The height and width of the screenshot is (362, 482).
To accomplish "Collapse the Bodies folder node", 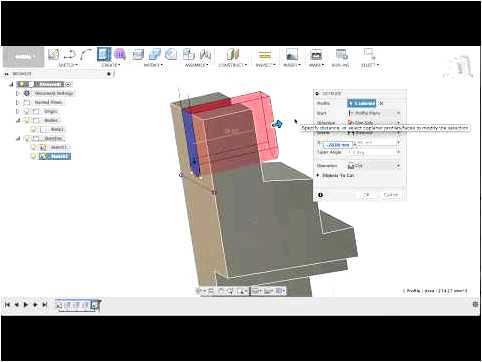I will pyautogui.click(x=18, y=120).
